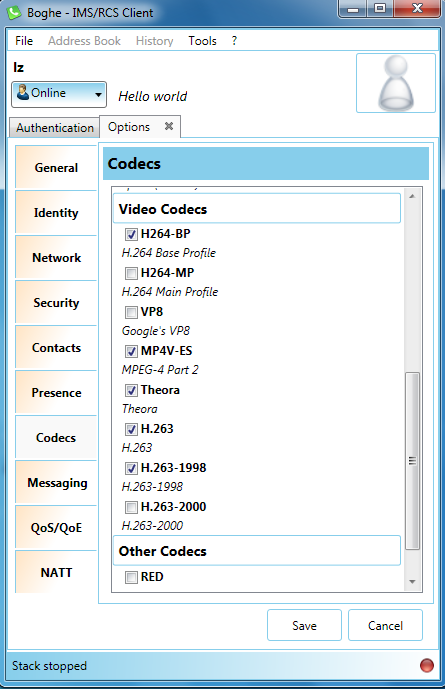The height and width of the screenshot is (689, 445).
Task: Disable the Theora codec checkbox
Action: tap(131, 390)
